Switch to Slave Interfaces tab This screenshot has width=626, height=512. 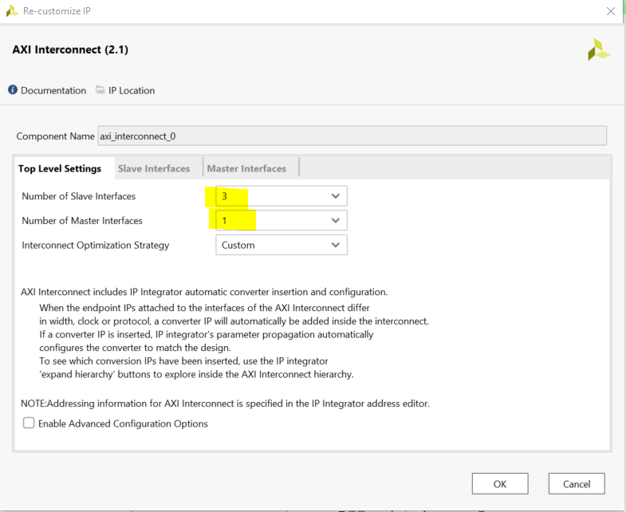(154, 169)
